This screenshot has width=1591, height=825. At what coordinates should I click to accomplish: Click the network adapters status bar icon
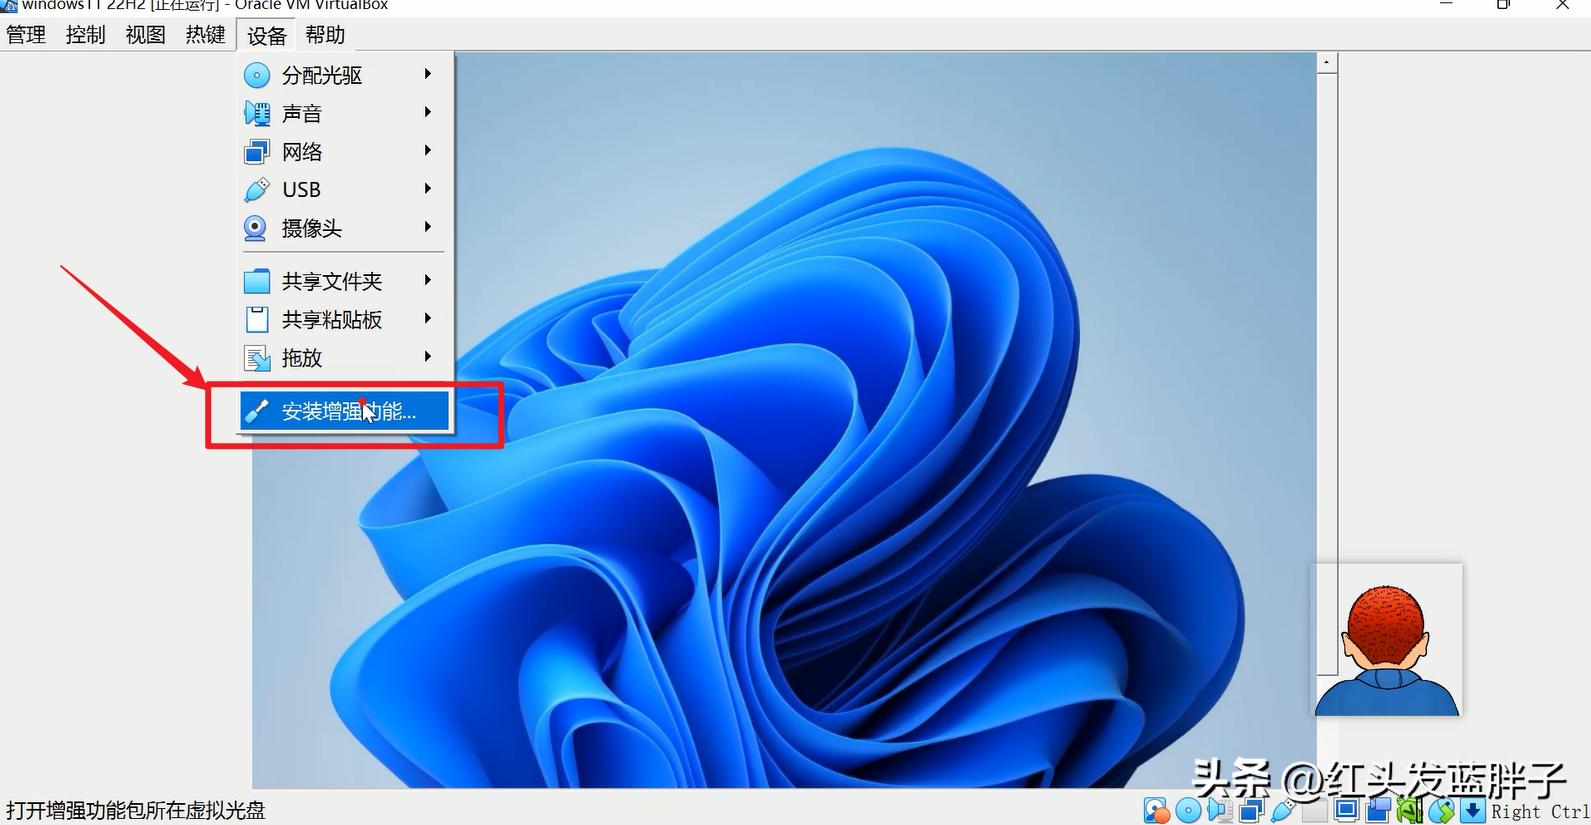1251,811
